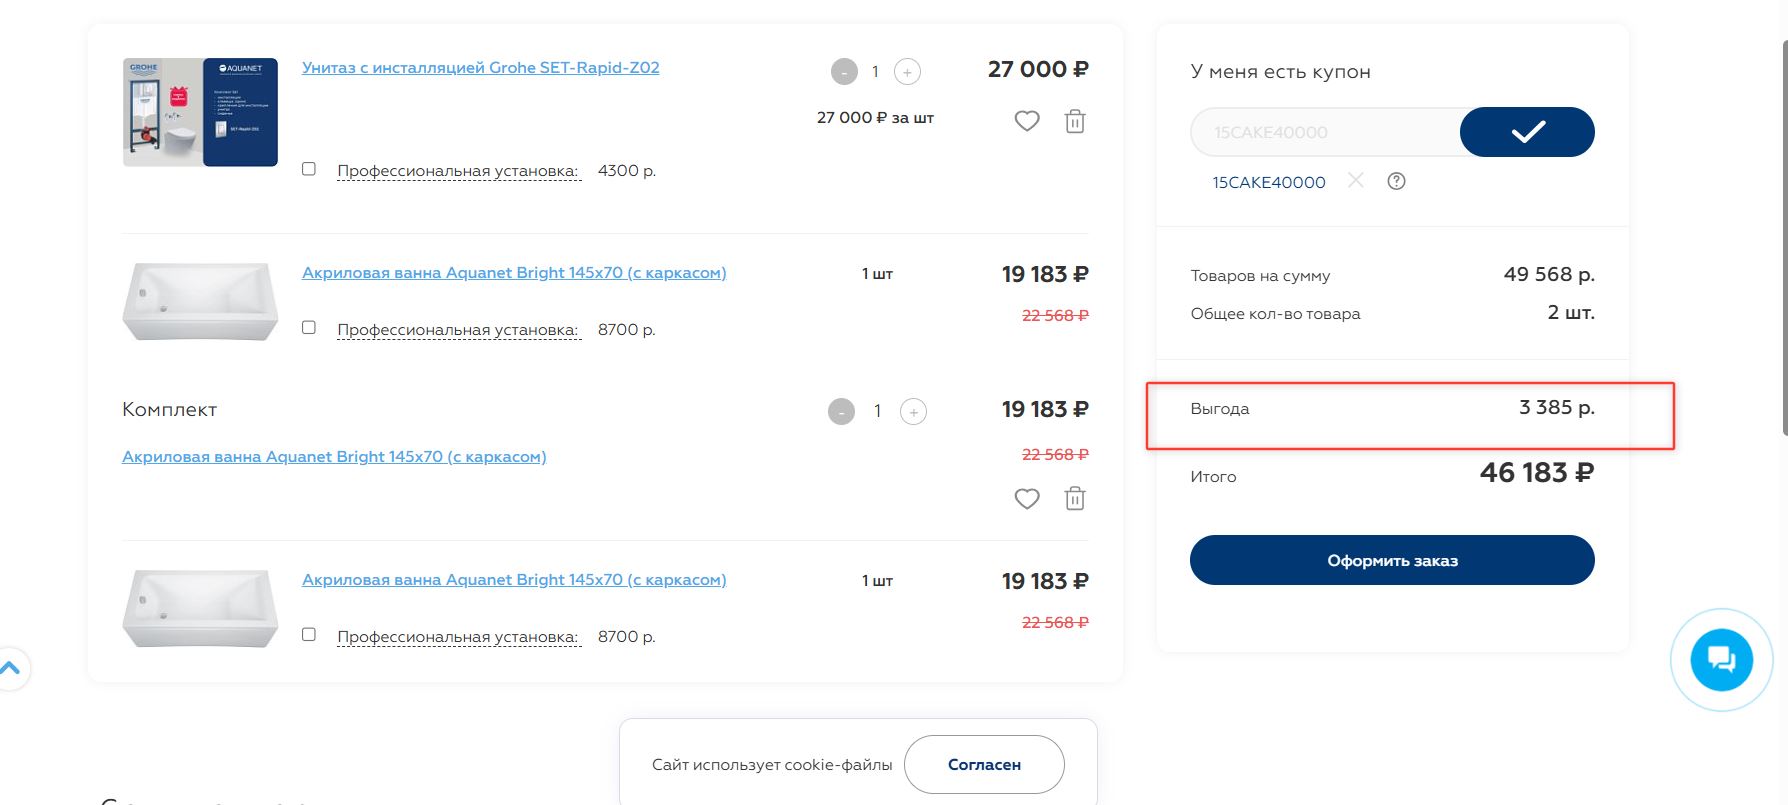
Task: Remove the Комплект bundle from cart
Action: click(1075, 498)
